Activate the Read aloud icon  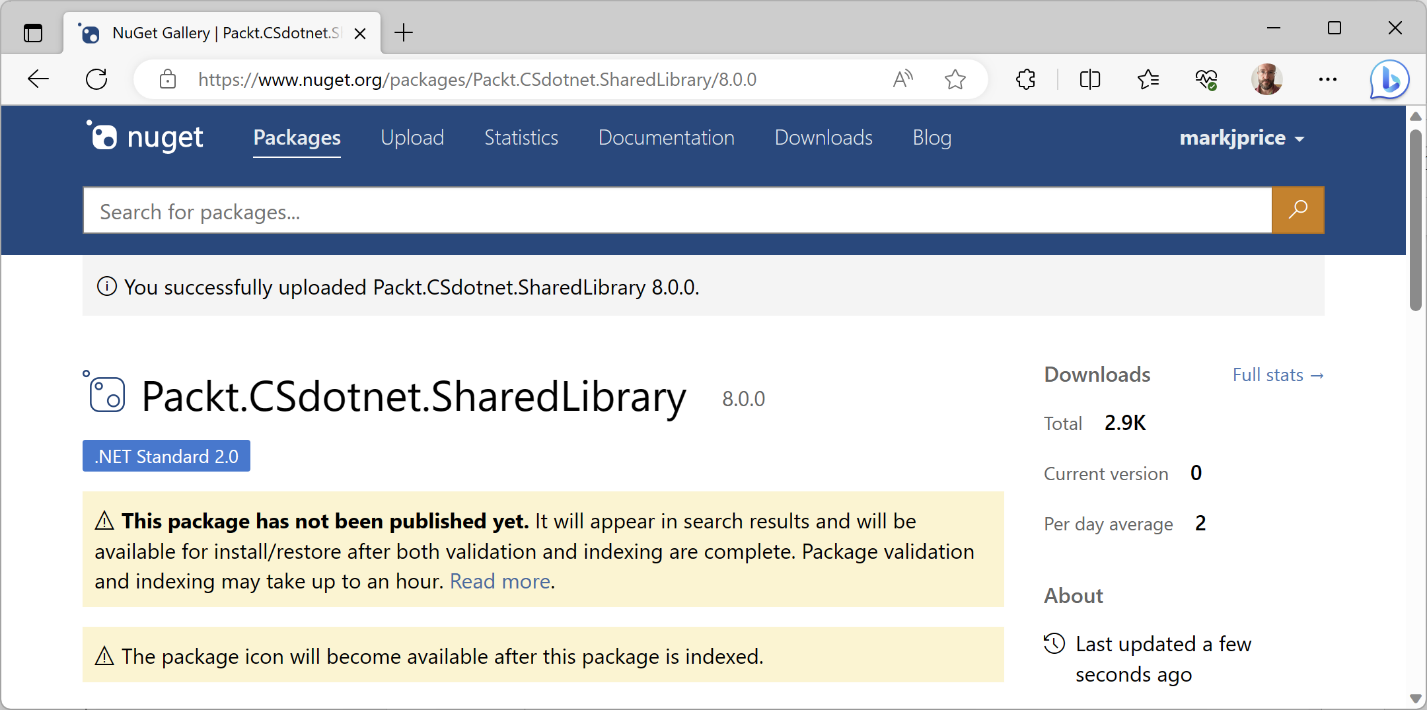tap(903, 80)
